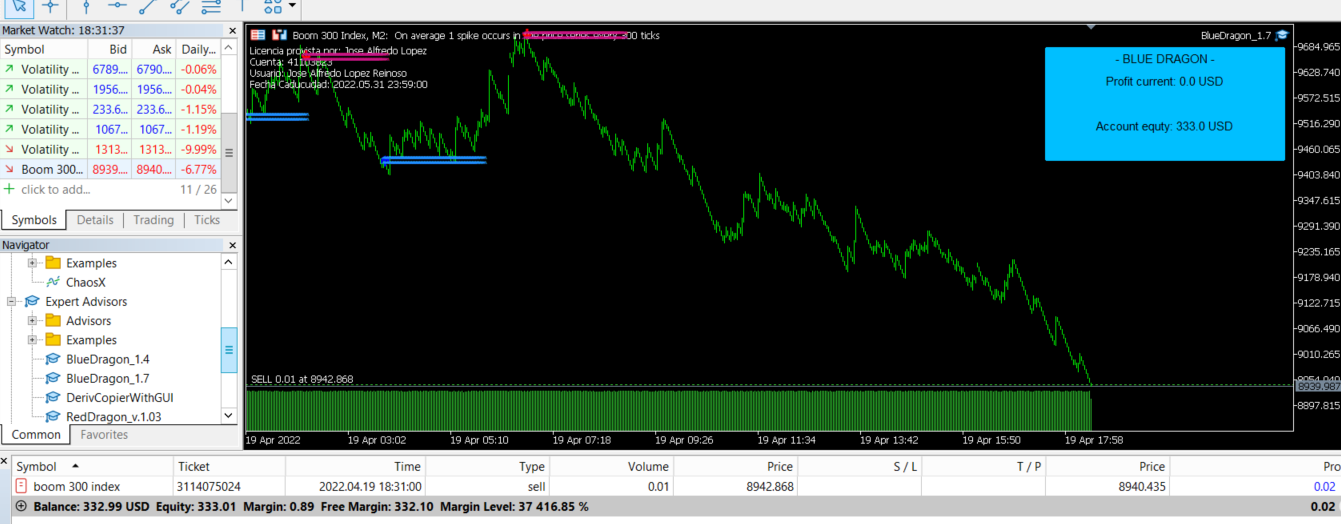Select Volatility row with -0.04% change
This screenshot has height=524, width=1341.
coord(110,89)
